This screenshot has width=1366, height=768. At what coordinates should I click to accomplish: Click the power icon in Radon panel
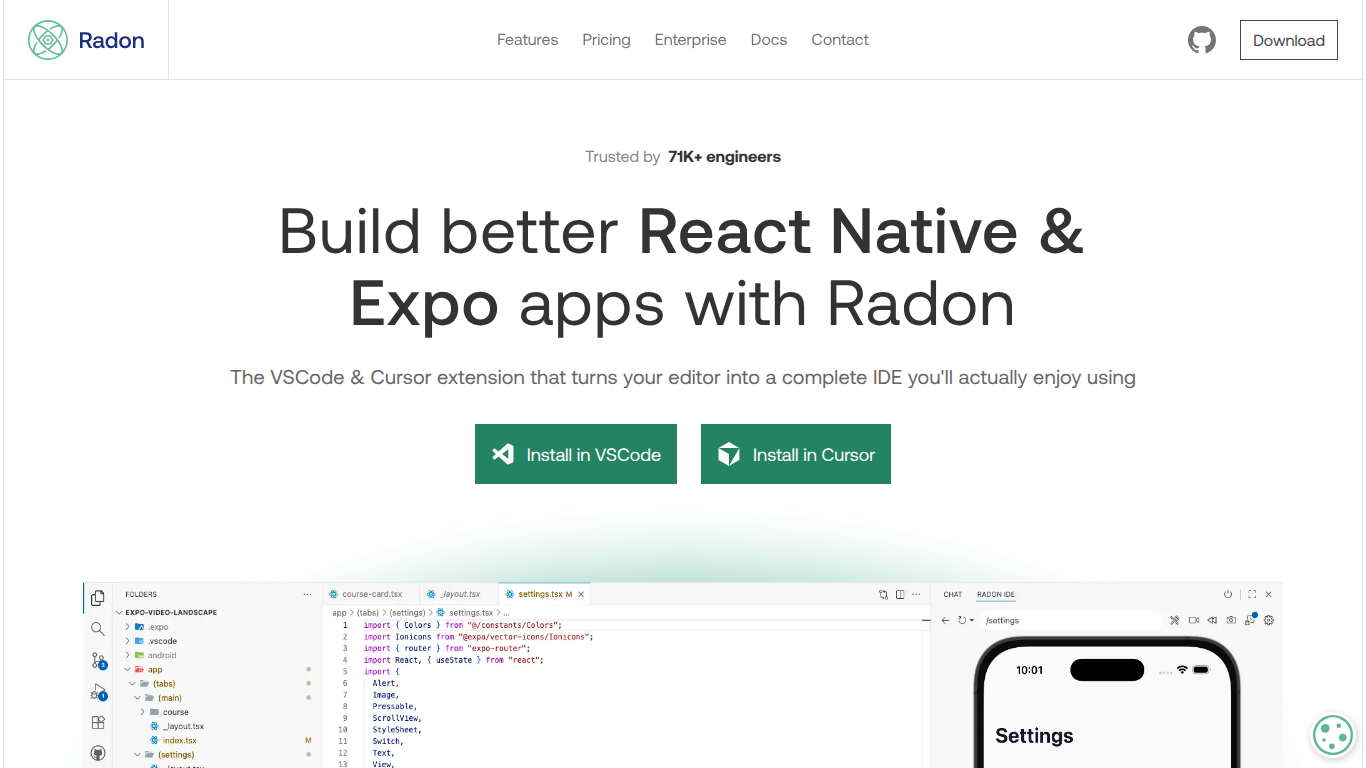1228,594
